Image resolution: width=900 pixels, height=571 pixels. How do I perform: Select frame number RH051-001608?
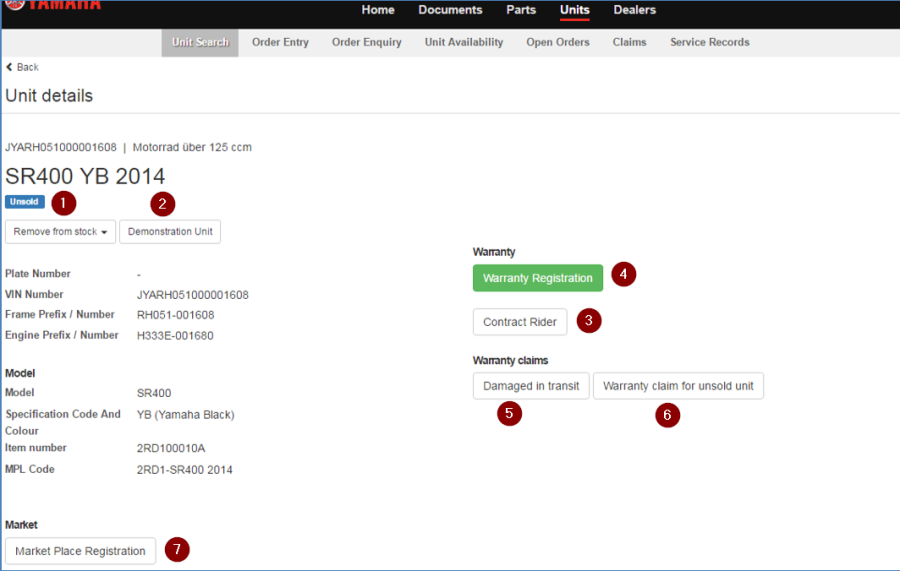176,315
